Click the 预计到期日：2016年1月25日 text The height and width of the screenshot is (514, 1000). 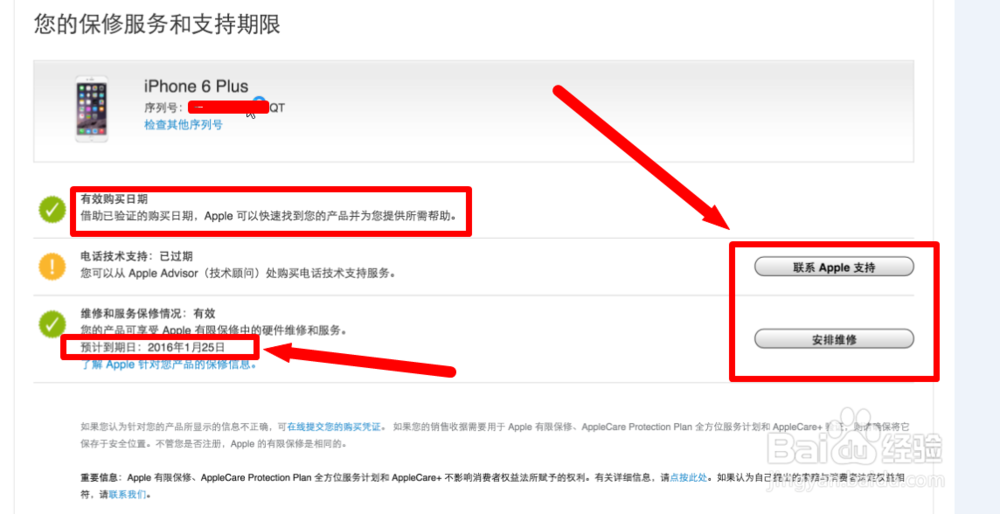coord(153,348)
